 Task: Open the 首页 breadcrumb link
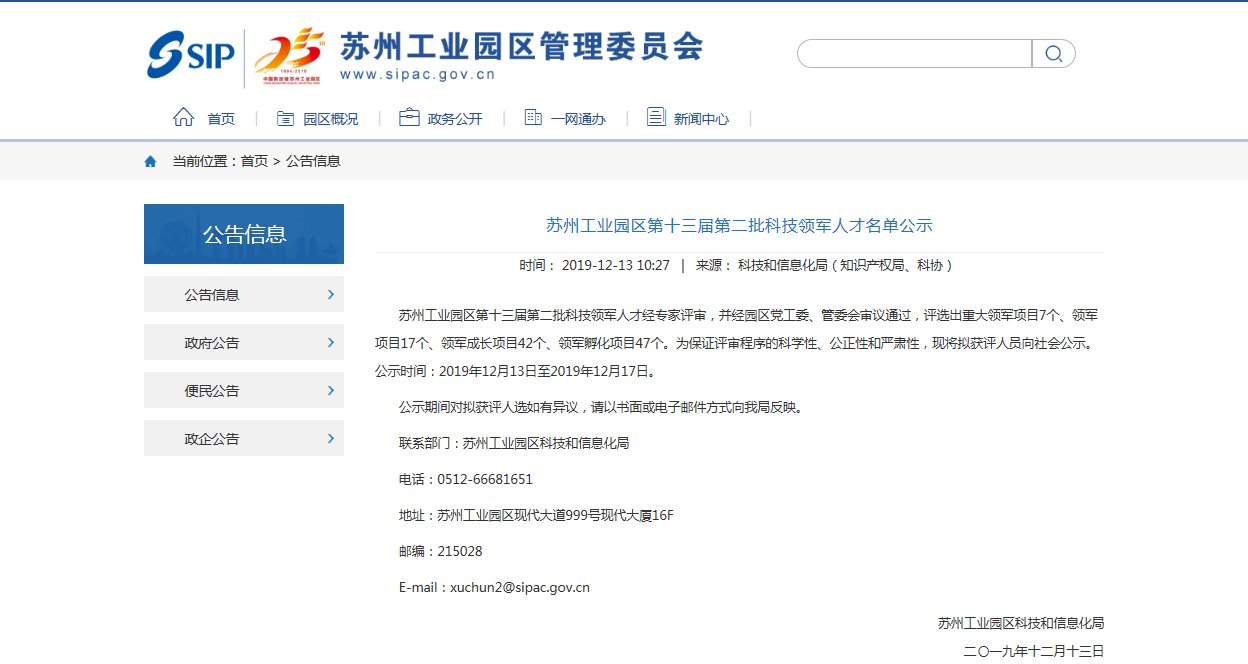[253, 160]
